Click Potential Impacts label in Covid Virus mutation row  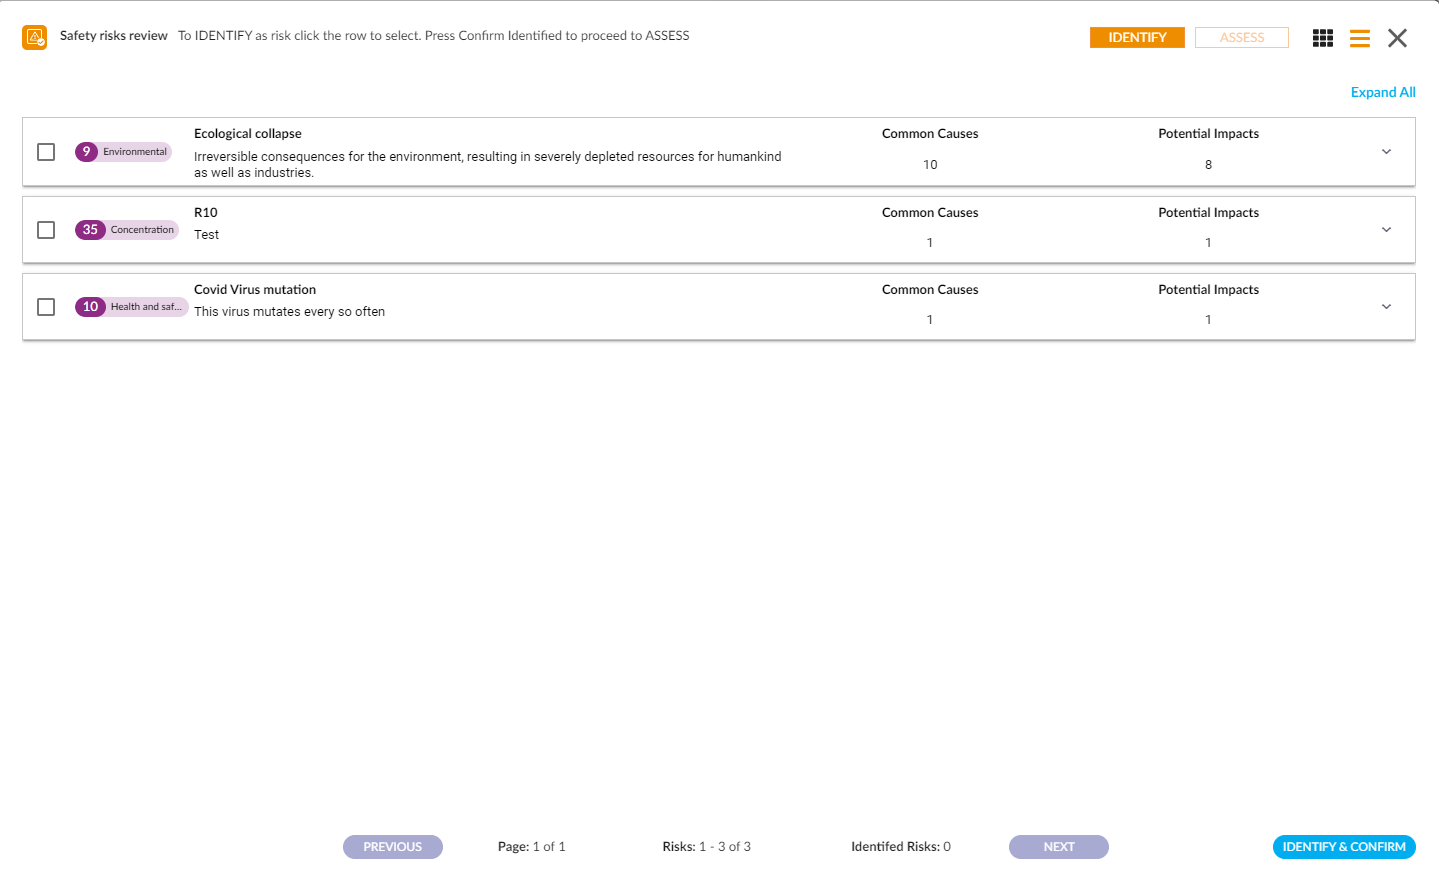[x=1208, y=290]
